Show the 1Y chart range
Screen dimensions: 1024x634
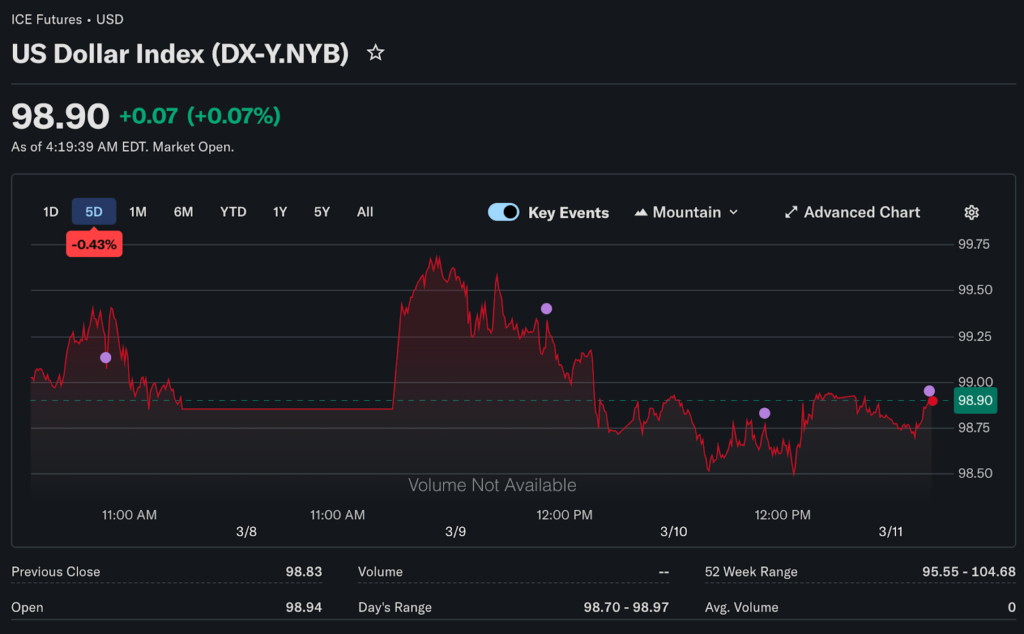click(x=280, y=212)
